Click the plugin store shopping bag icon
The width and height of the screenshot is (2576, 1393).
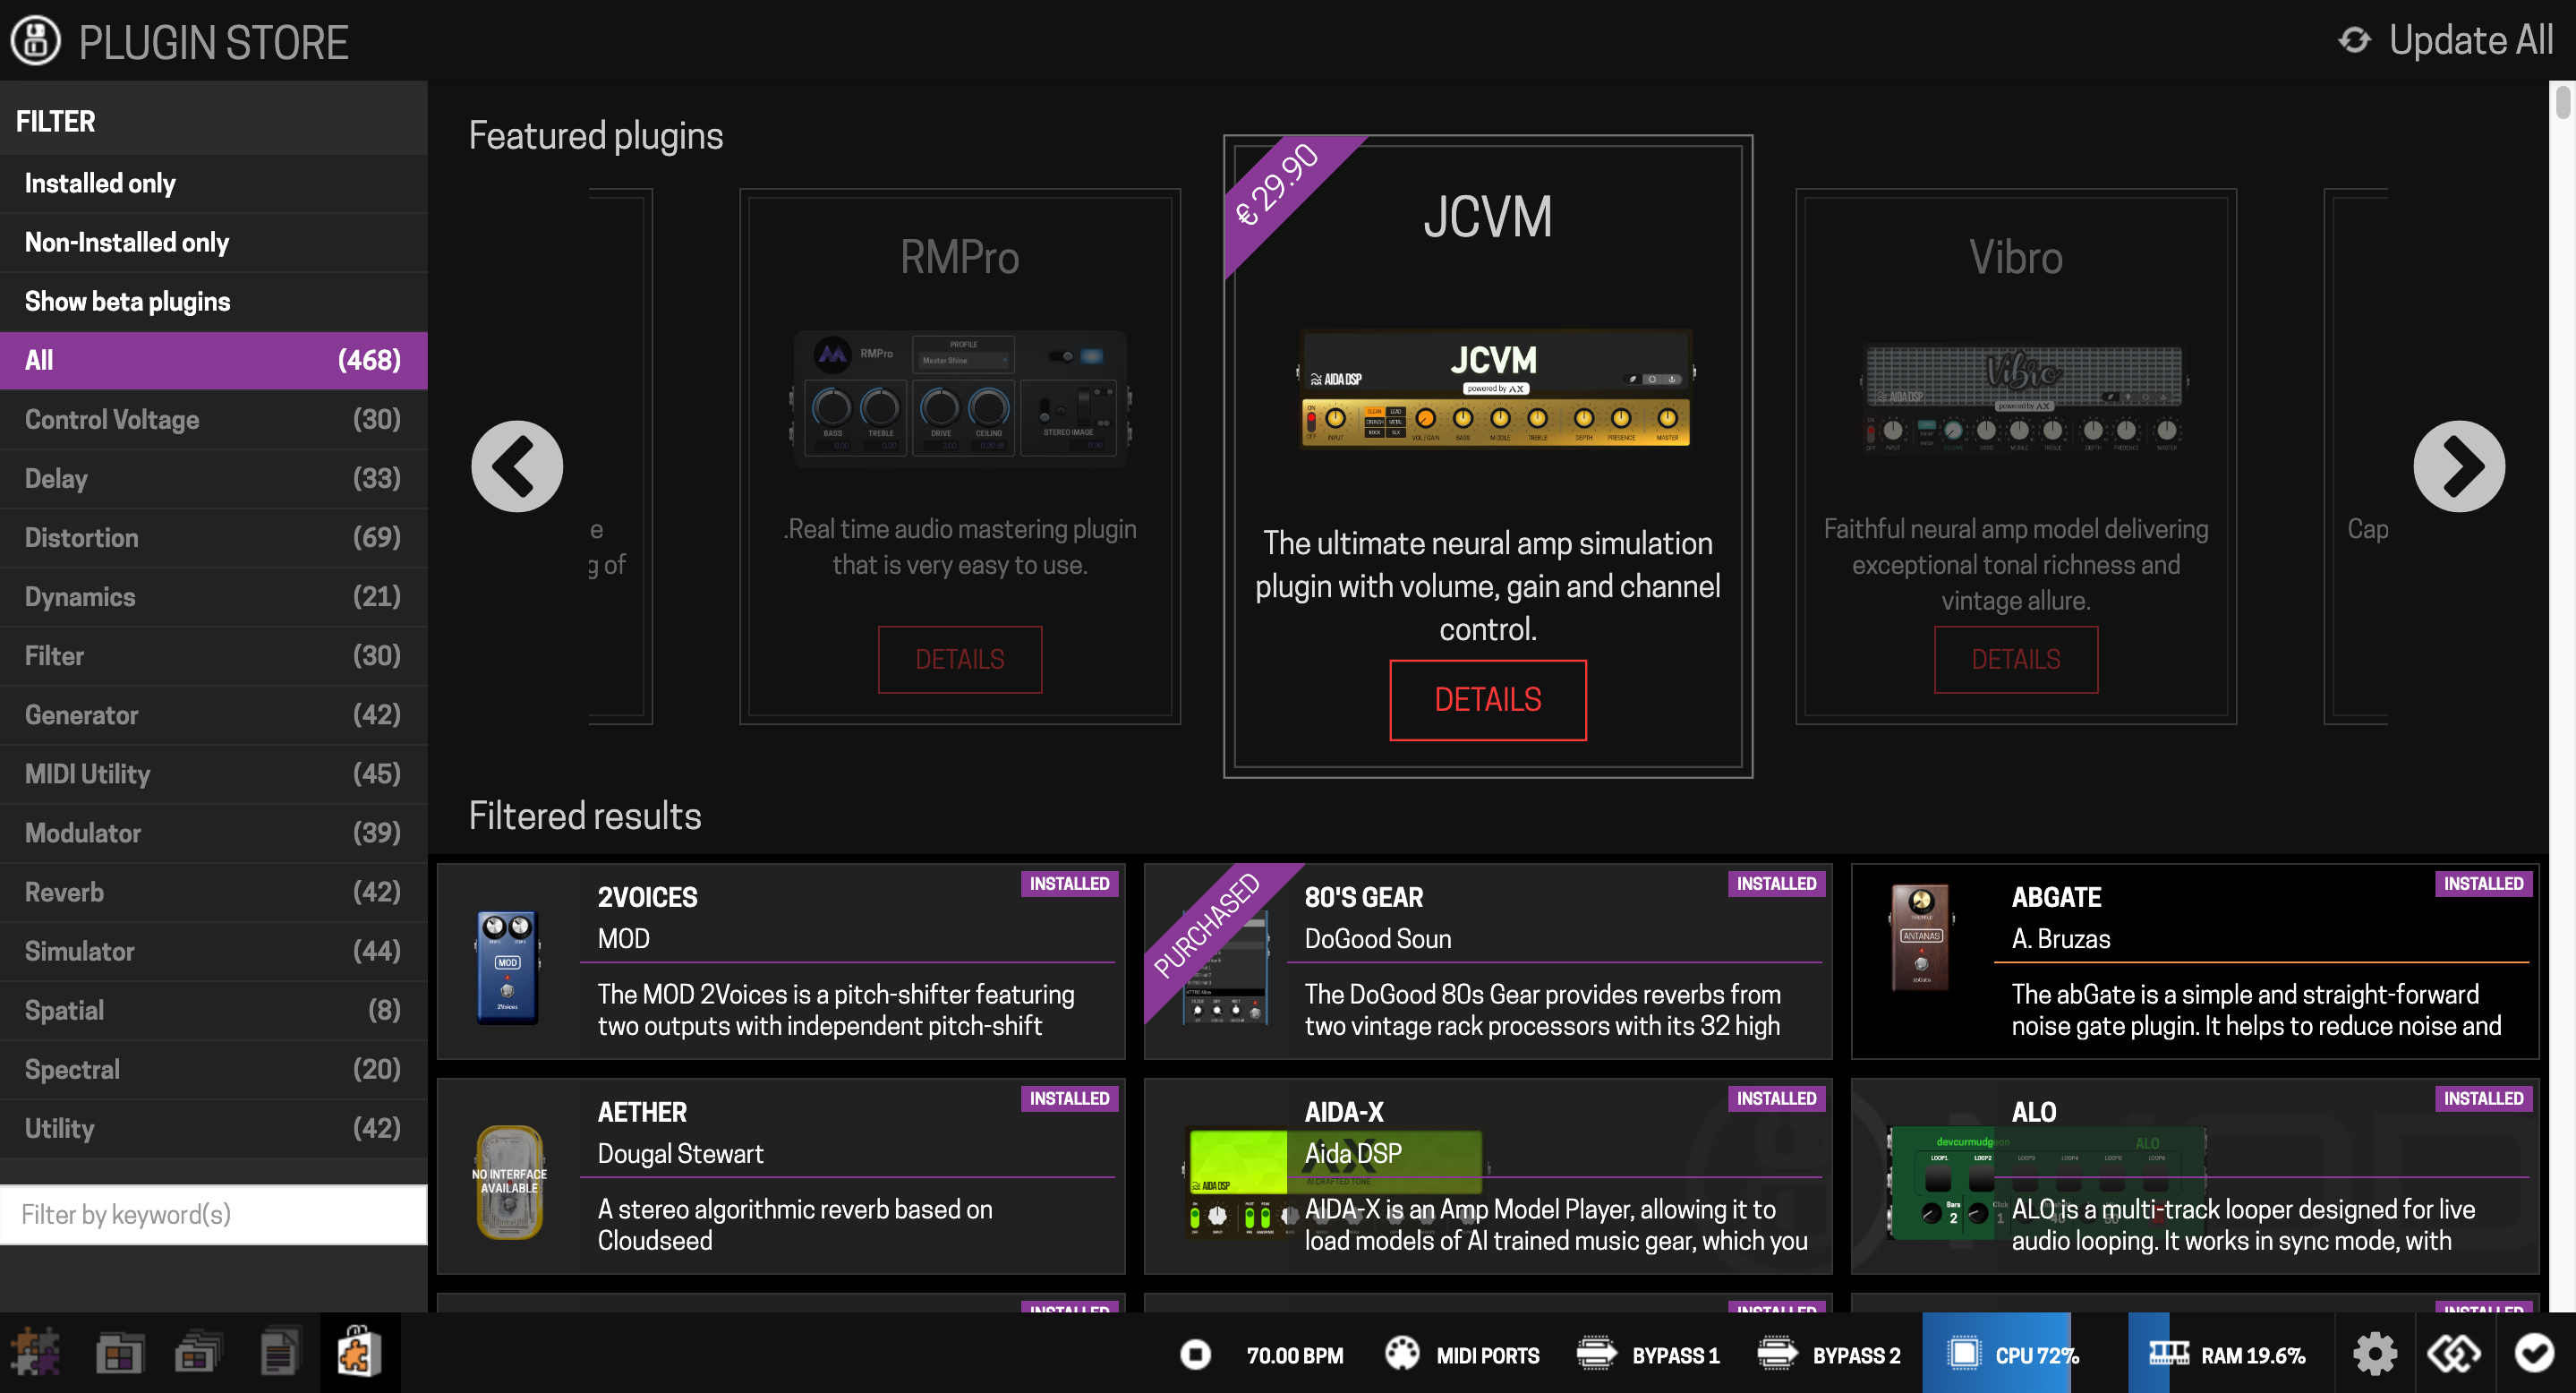click(x=359, y=1354)
